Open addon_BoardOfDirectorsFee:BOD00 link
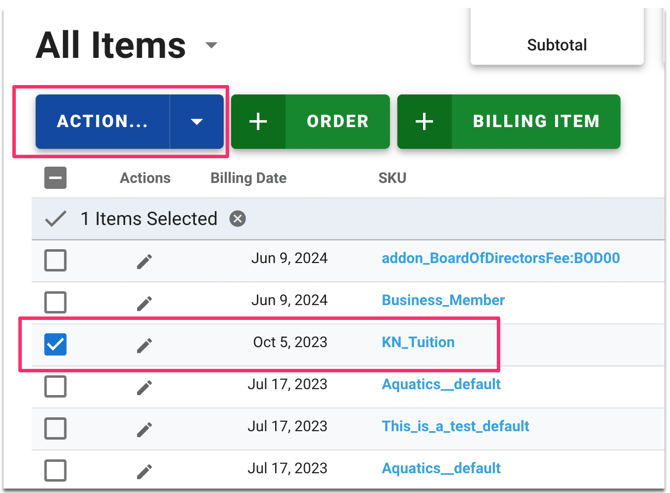The width and height of the screenshot is (670, 493). coord(500,258)
